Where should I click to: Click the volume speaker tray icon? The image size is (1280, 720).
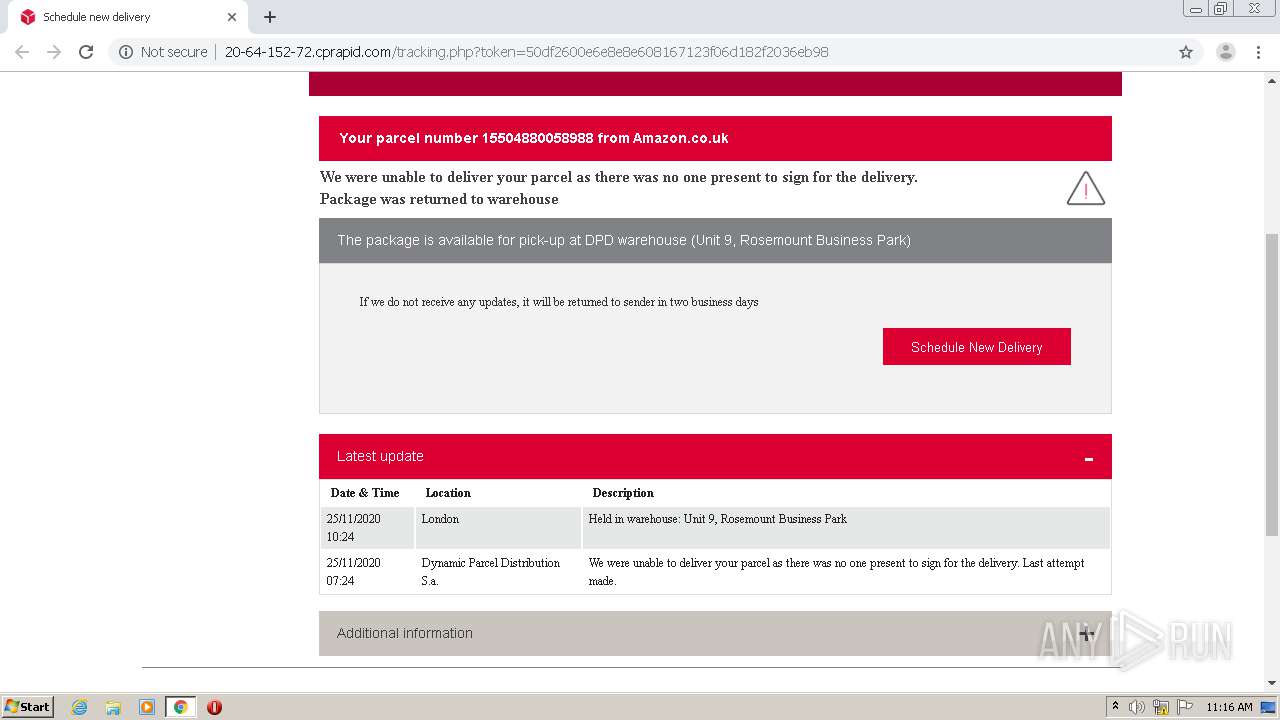pyautogui.click(x=1137, y=707)
